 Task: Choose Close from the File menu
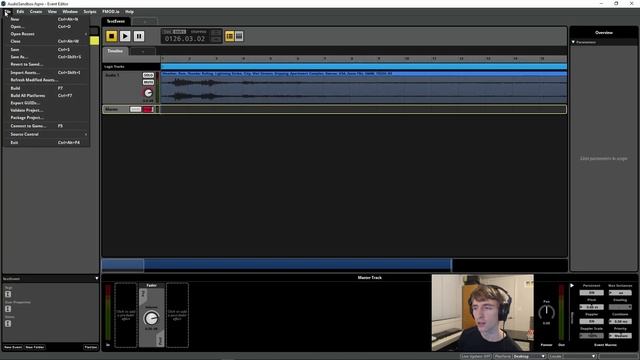(46, 41)
